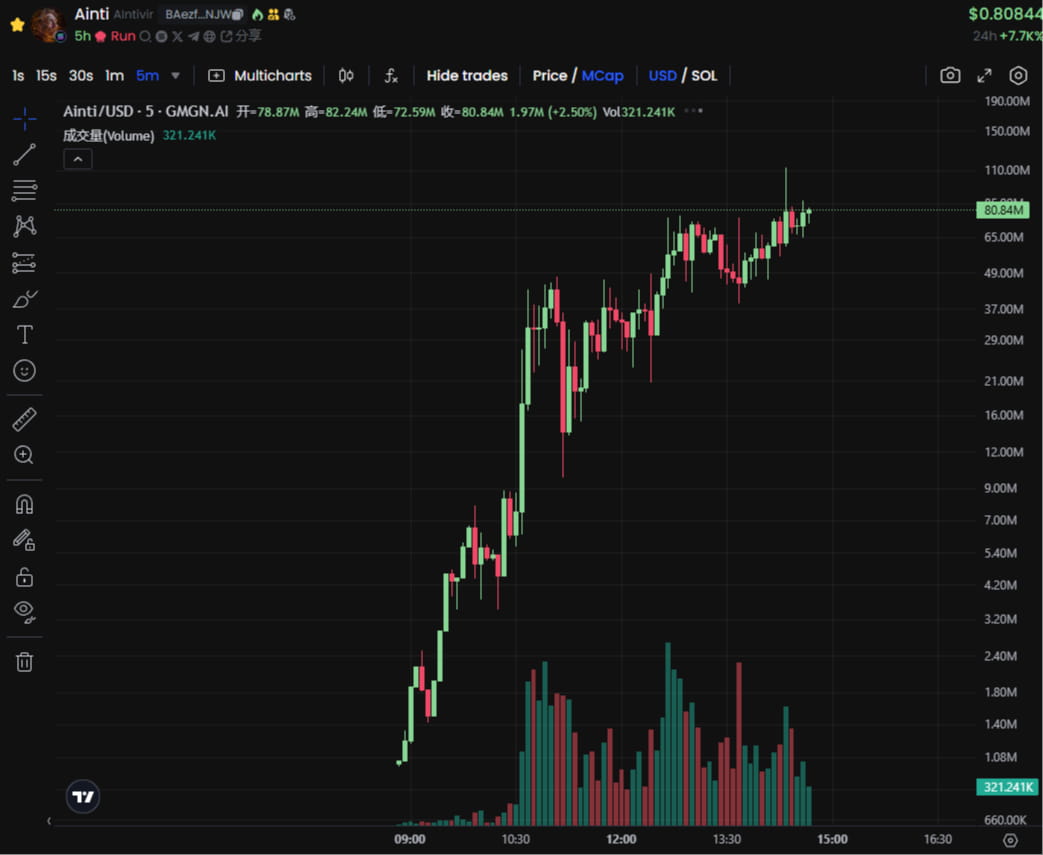1043x855 pixels.
Task: Open the emoji annotation tool
Action: tap(23, 371)
